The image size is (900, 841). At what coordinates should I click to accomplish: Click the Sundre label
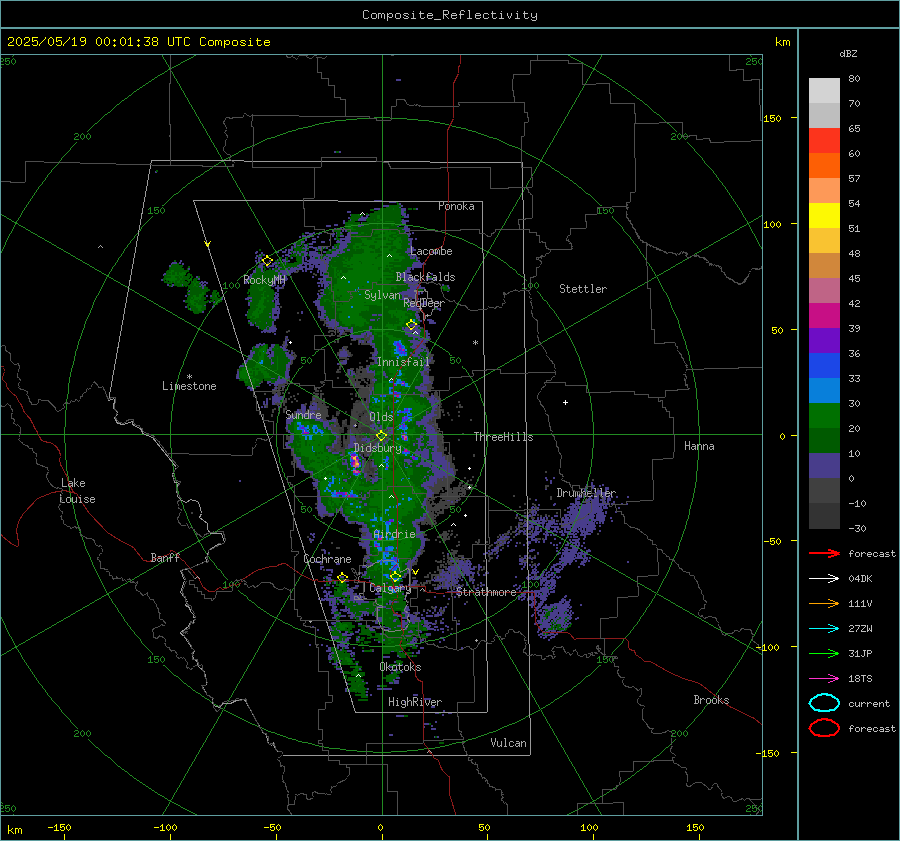(x=303, y=414)
